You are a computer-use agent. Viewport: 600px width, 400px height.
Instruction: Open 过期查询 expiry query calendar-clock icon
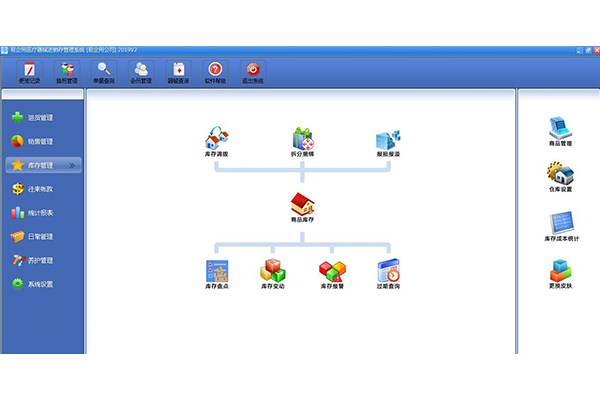(388, 274)
